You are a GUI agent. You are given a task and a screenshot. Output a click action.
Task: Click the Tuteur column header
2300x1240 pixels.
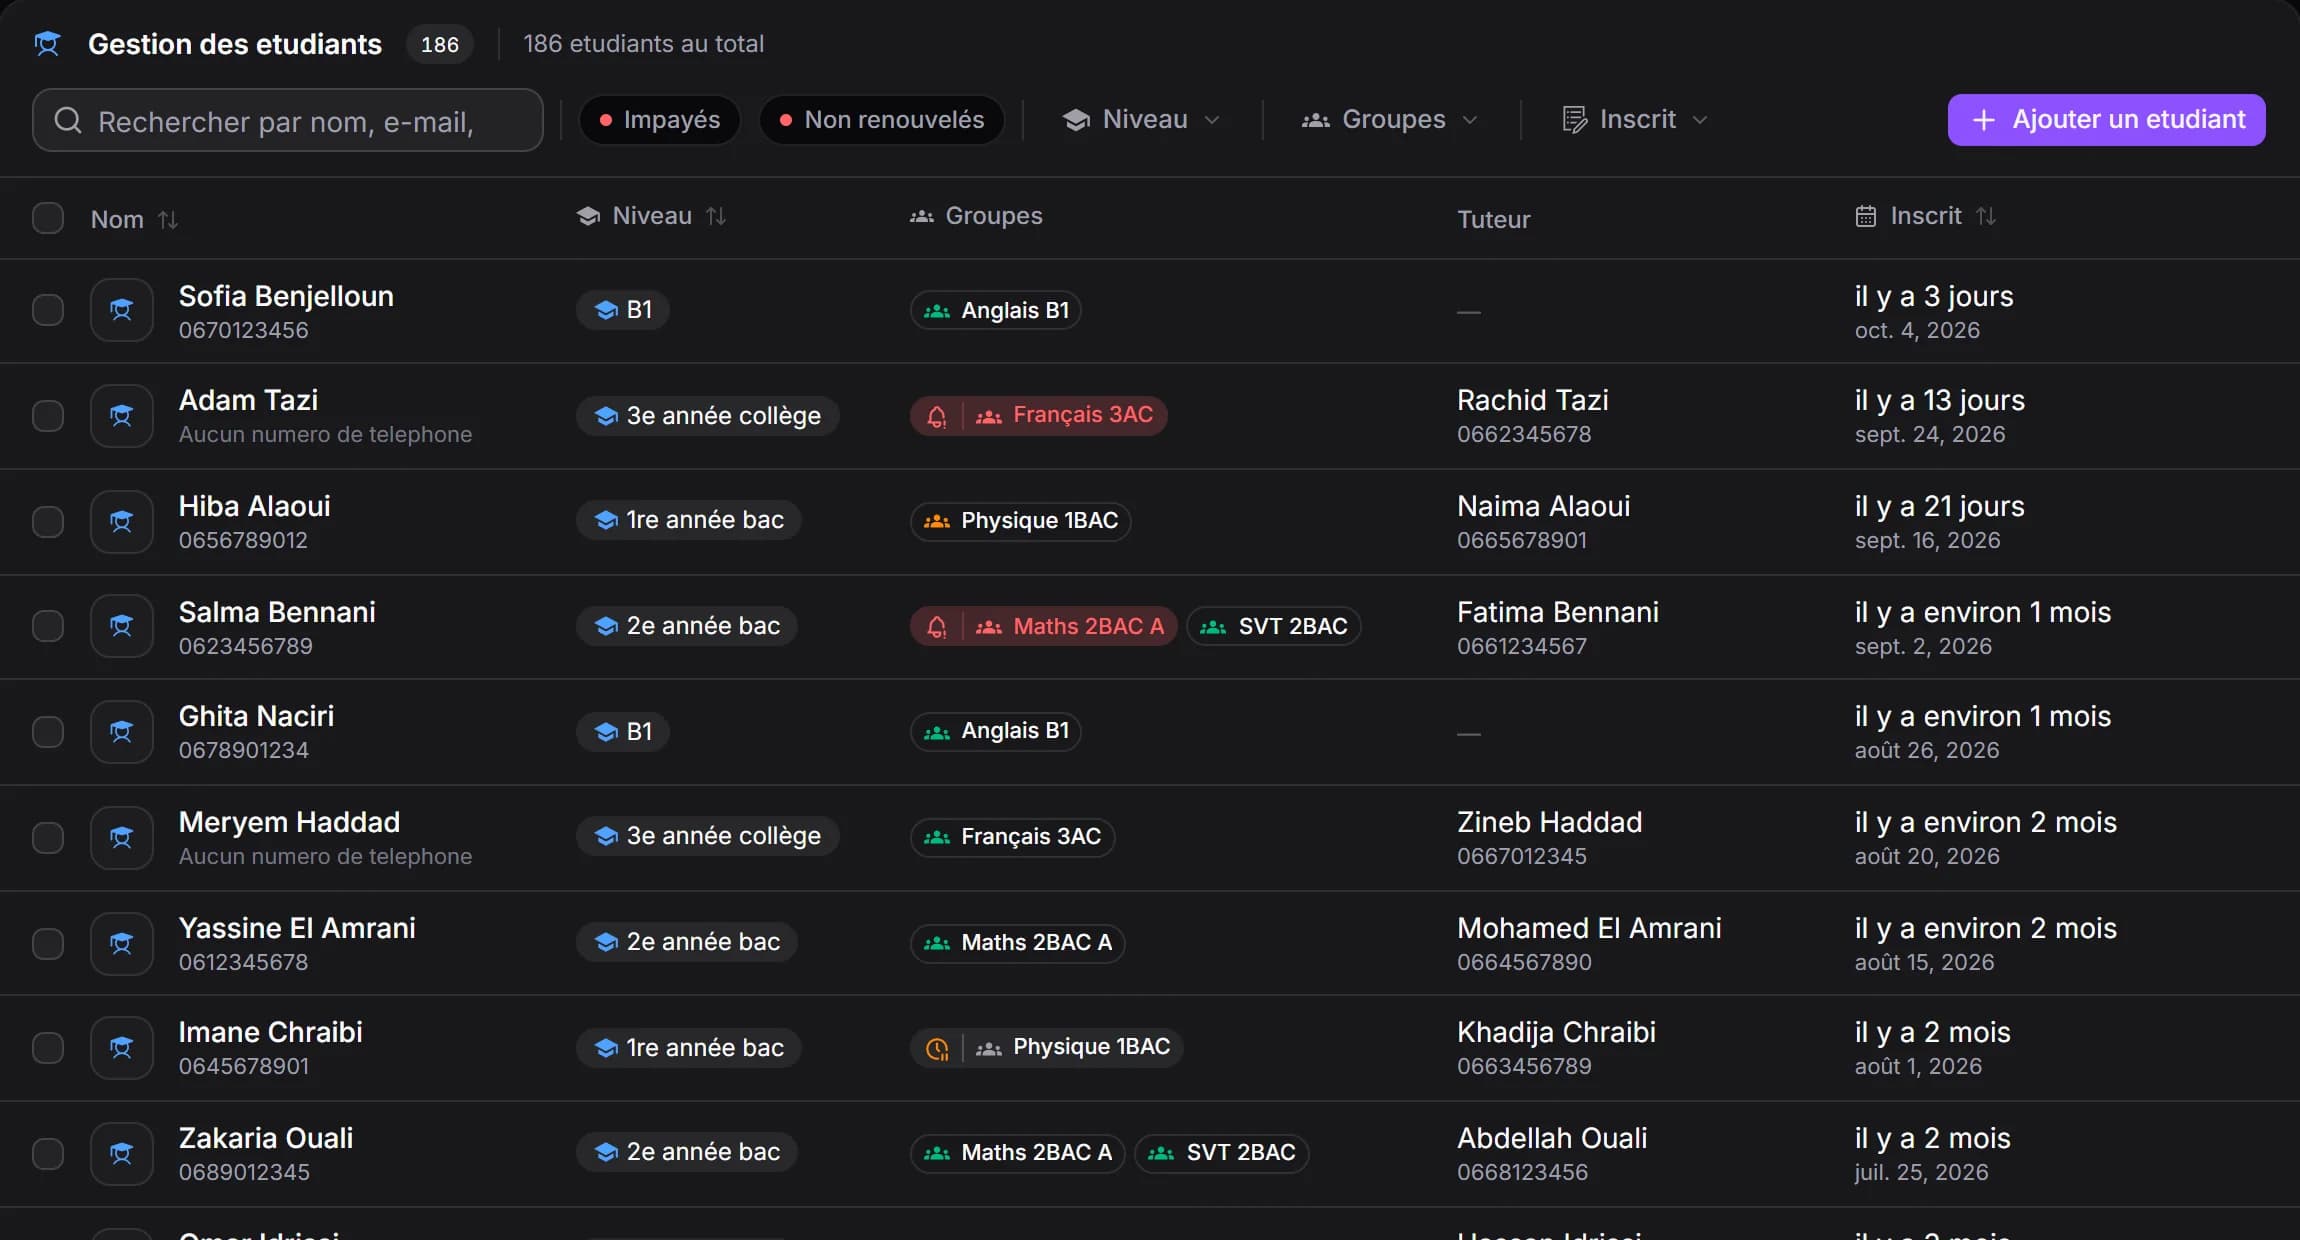point(1494,219)
